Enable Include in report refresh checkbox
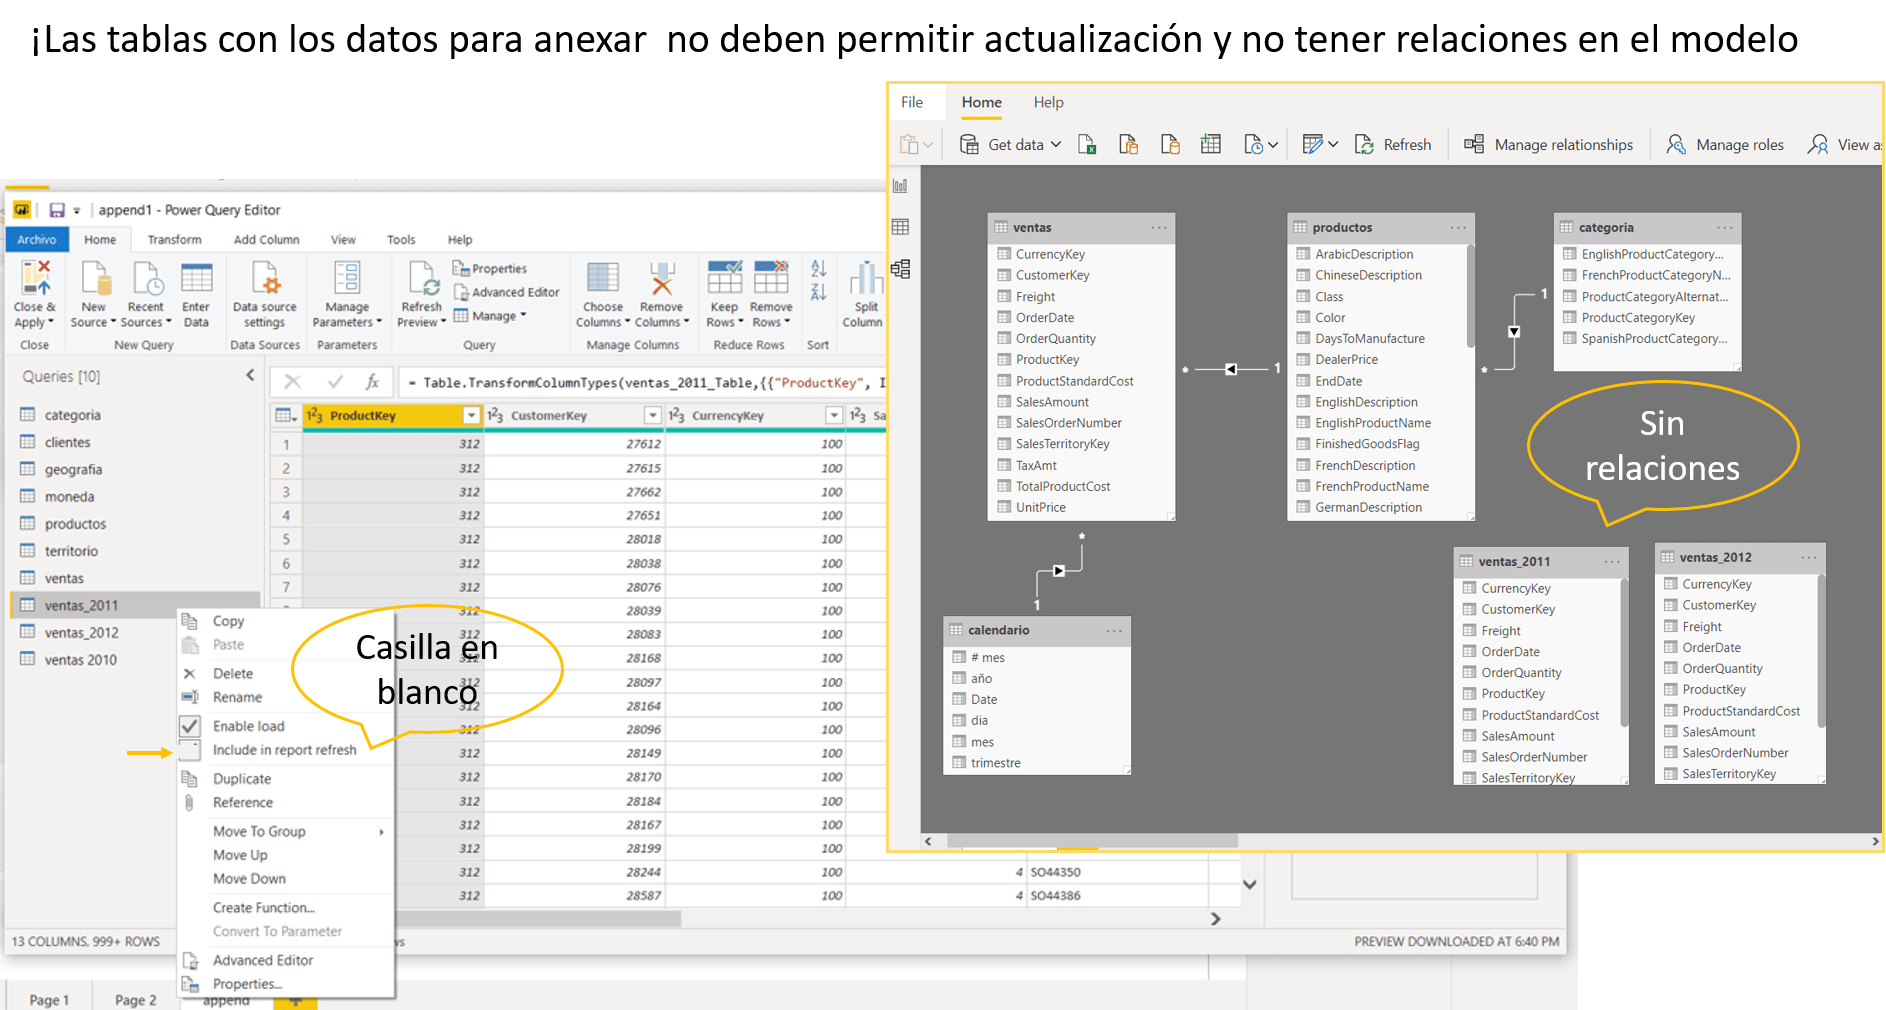Image resolution: width=1886 pixels, height=1010 pixels. coord(190,750)
